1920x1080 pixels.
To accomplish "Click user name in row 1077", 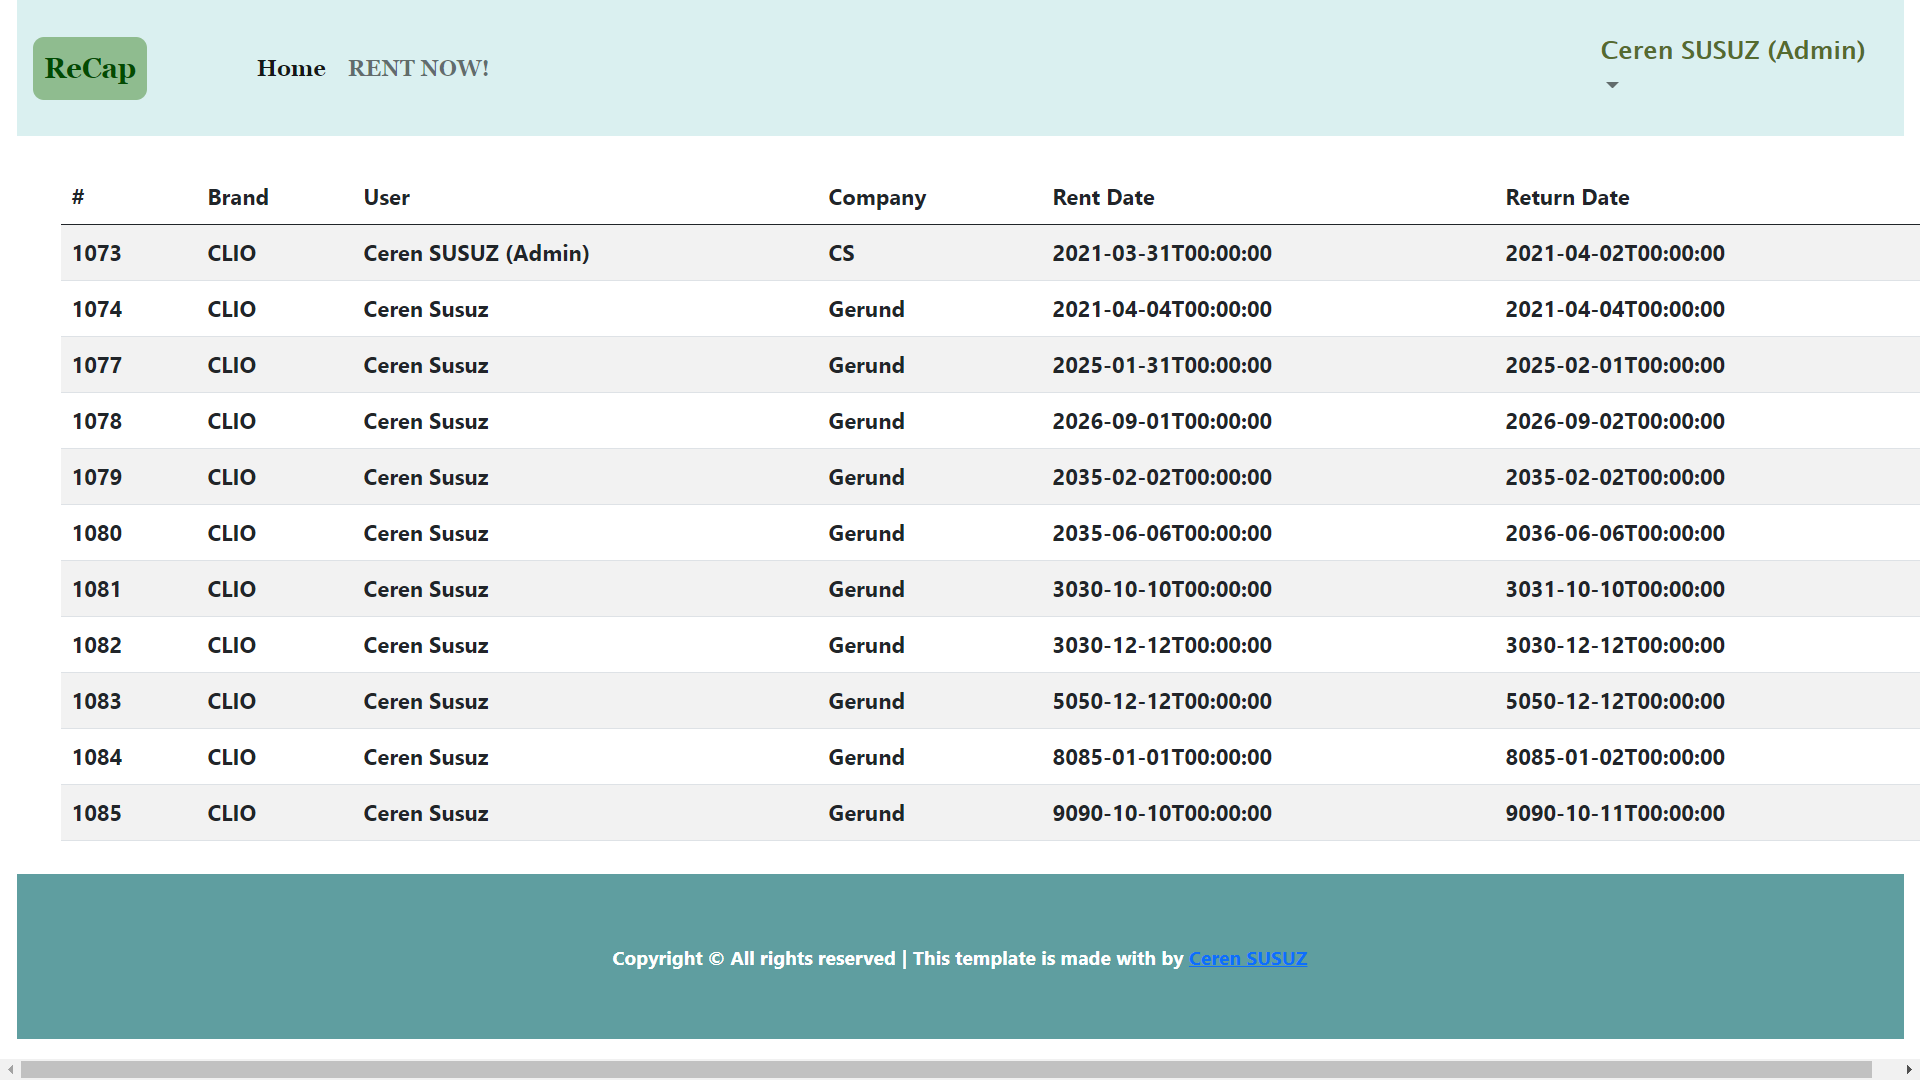I will pos(426,365).
